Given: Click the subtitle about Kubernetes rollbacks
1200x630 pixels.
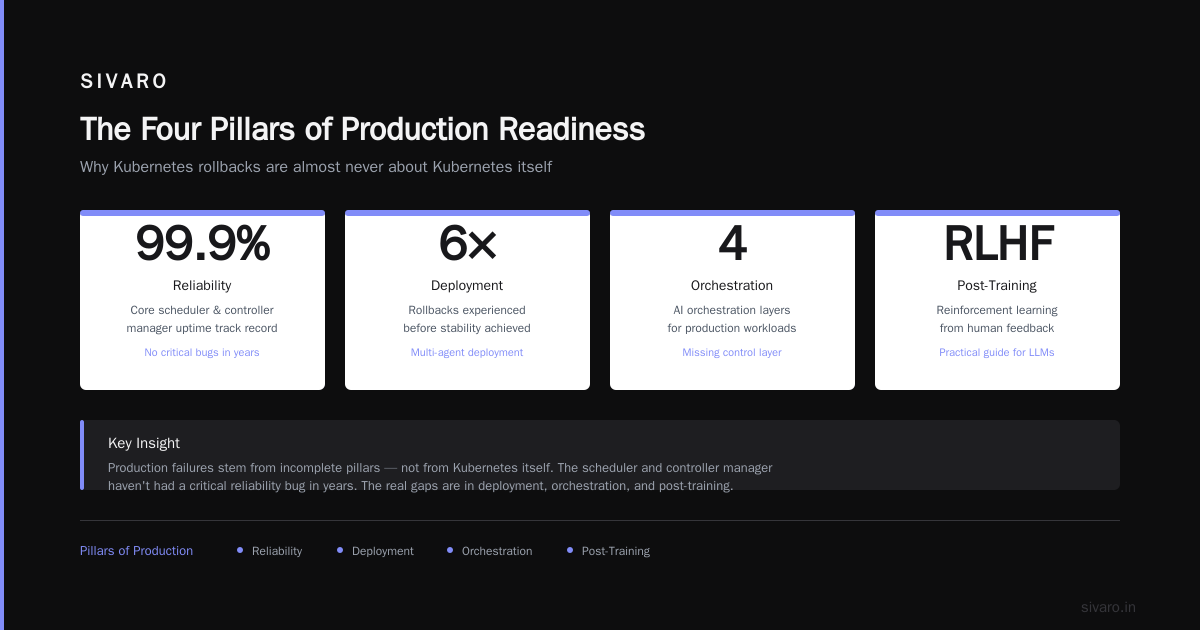Looking at the screenshot, I should (x=316, y=167).
